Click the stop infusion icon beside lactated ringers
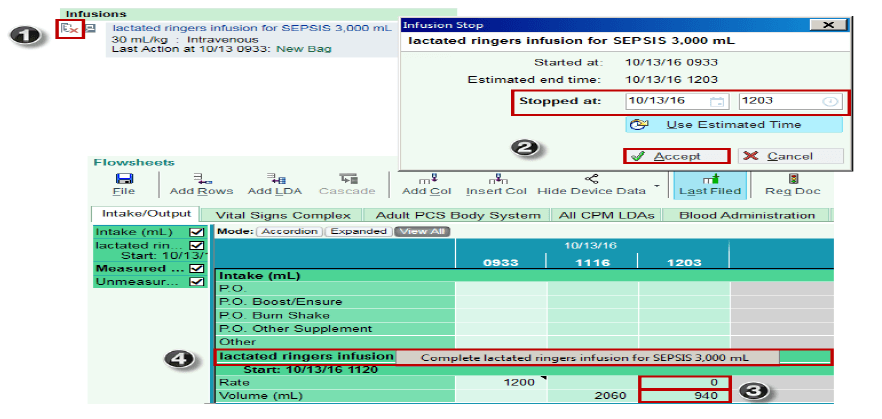The width and height of the screenshot is (882, 419). coord(70,28)
